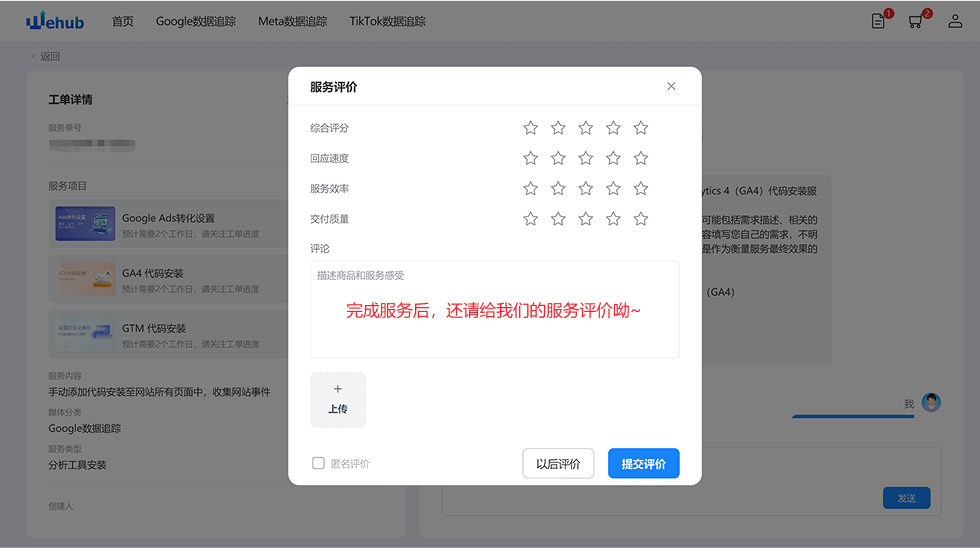Select second star for 交付质量
This screenshot has height=548, width=980.
pos(558,219)
